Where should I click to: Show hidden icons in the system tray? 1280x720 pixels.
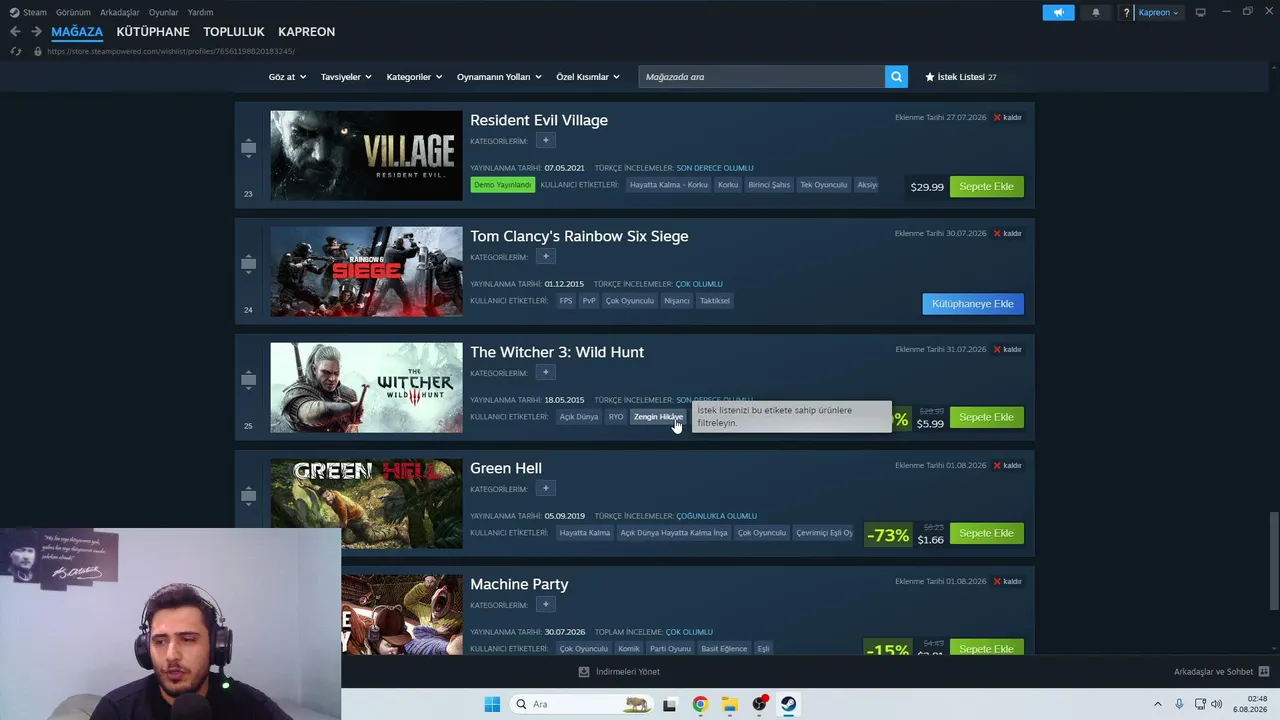(x=1158, y=704)
